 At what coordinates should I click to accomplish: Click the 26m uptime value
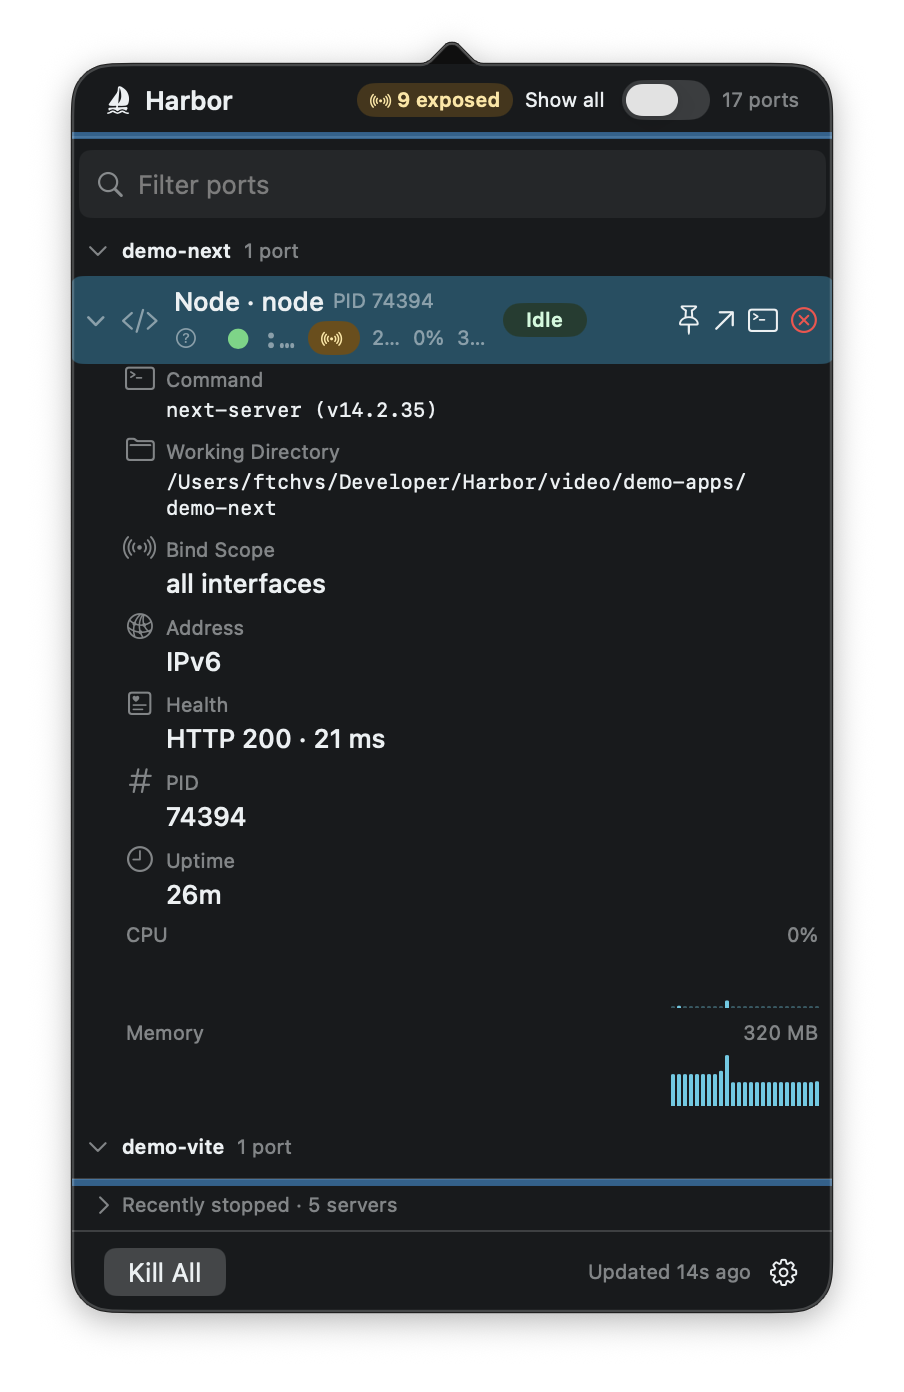click(194, 895)
